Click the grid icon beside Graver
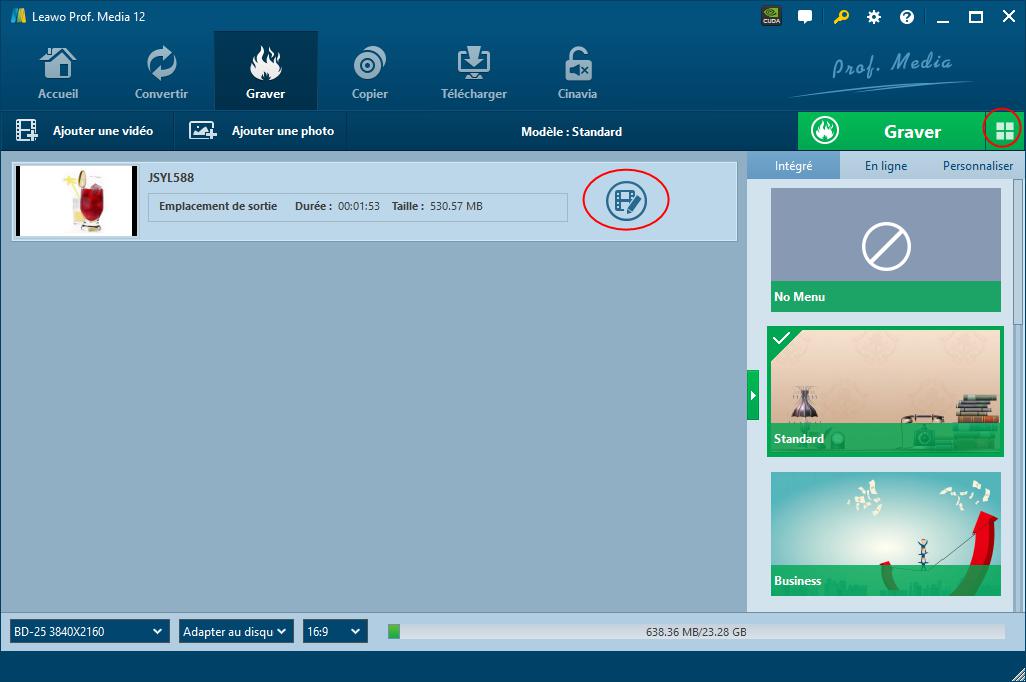Image resolution: width=1026 pixels, height=682 pixels. pyautogui.click(x=1004, y=131)
